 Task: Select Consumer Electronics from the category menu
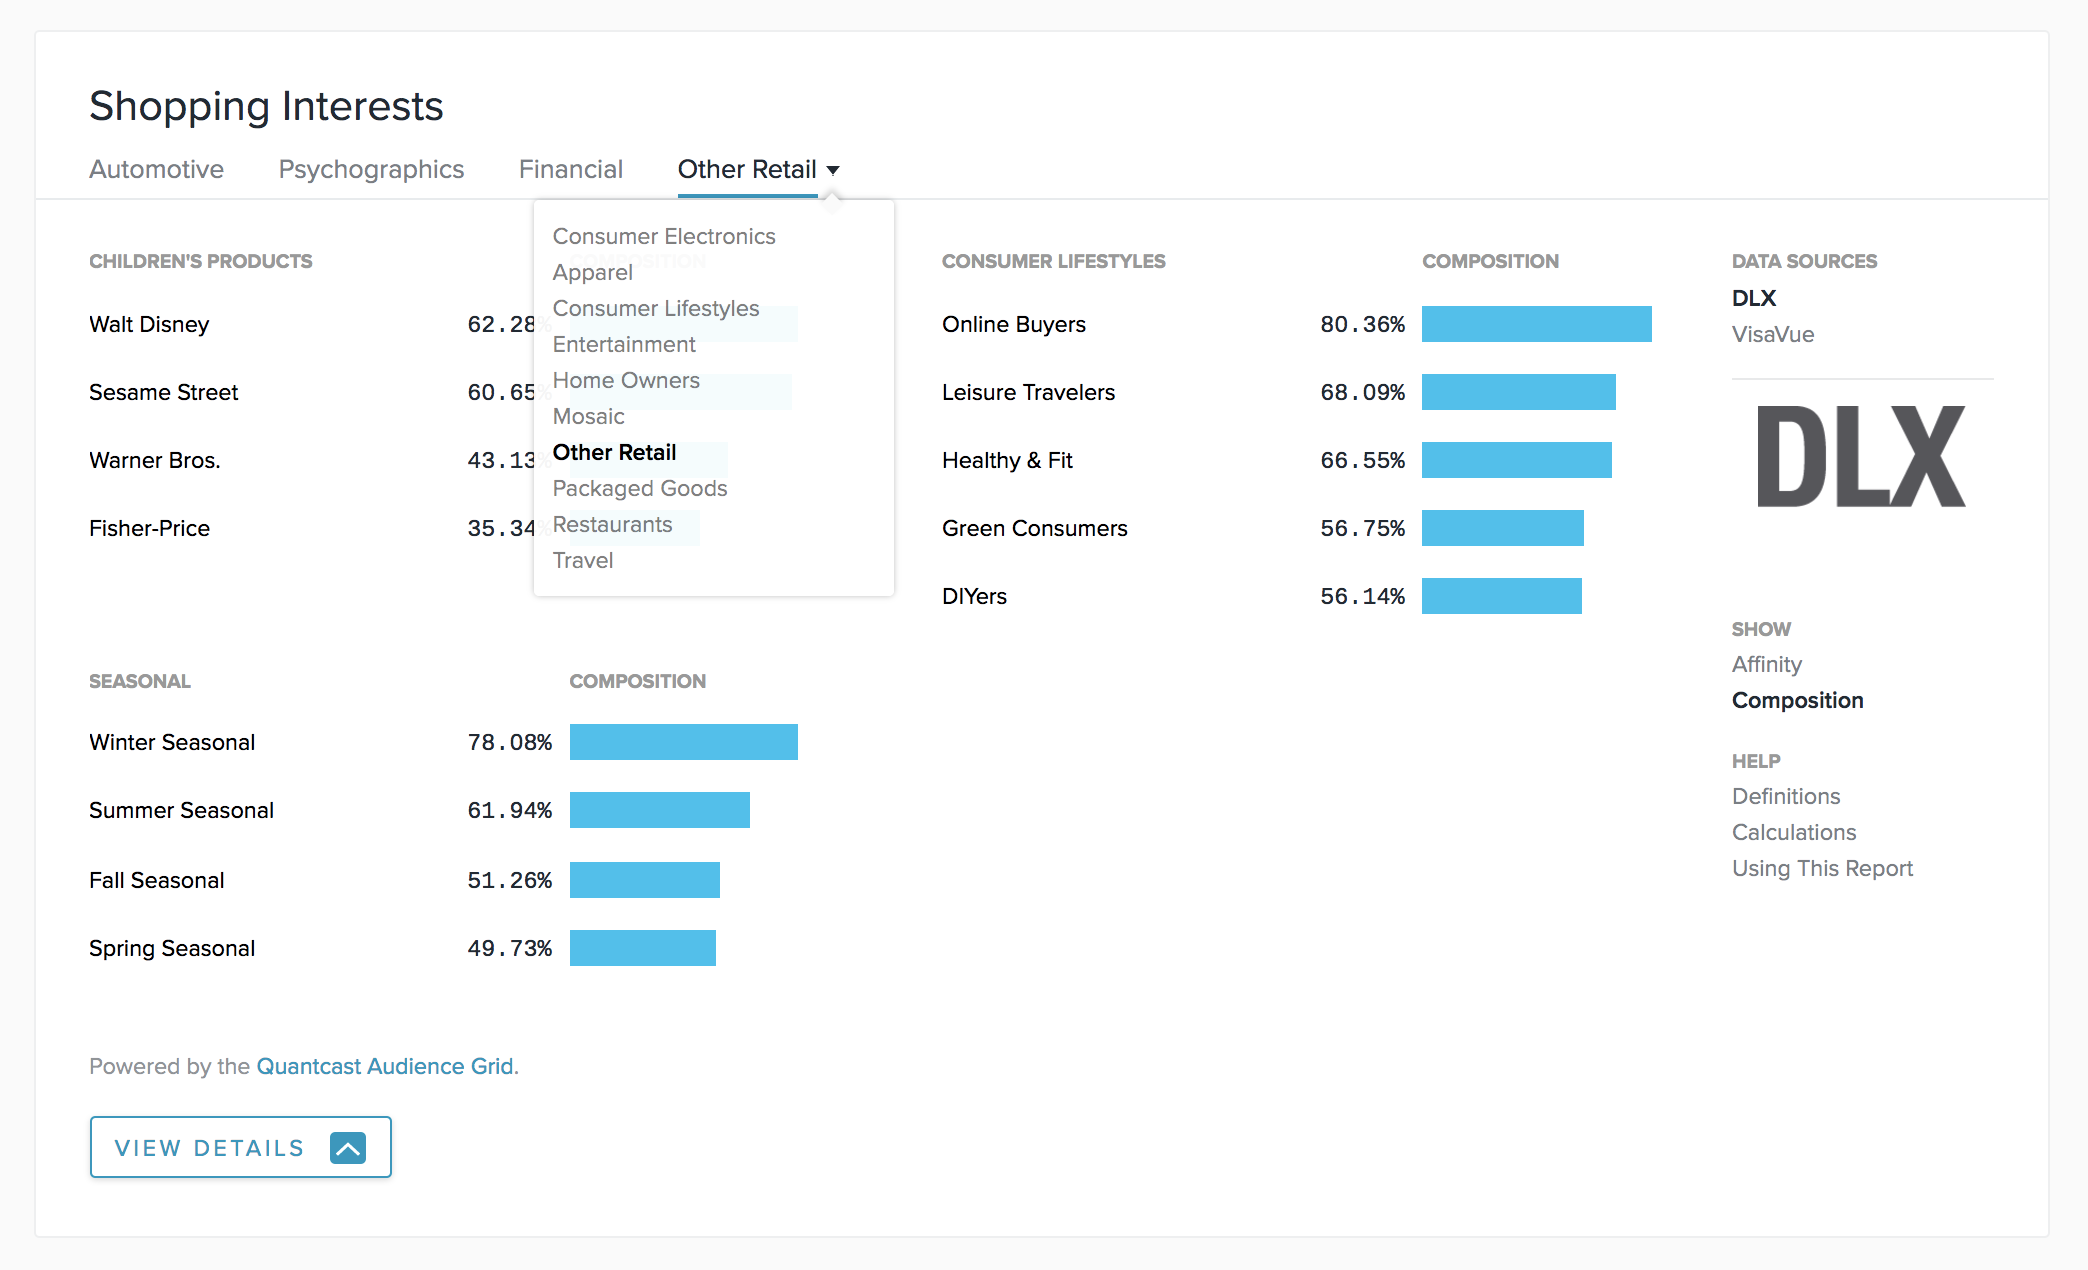point(663,236)
